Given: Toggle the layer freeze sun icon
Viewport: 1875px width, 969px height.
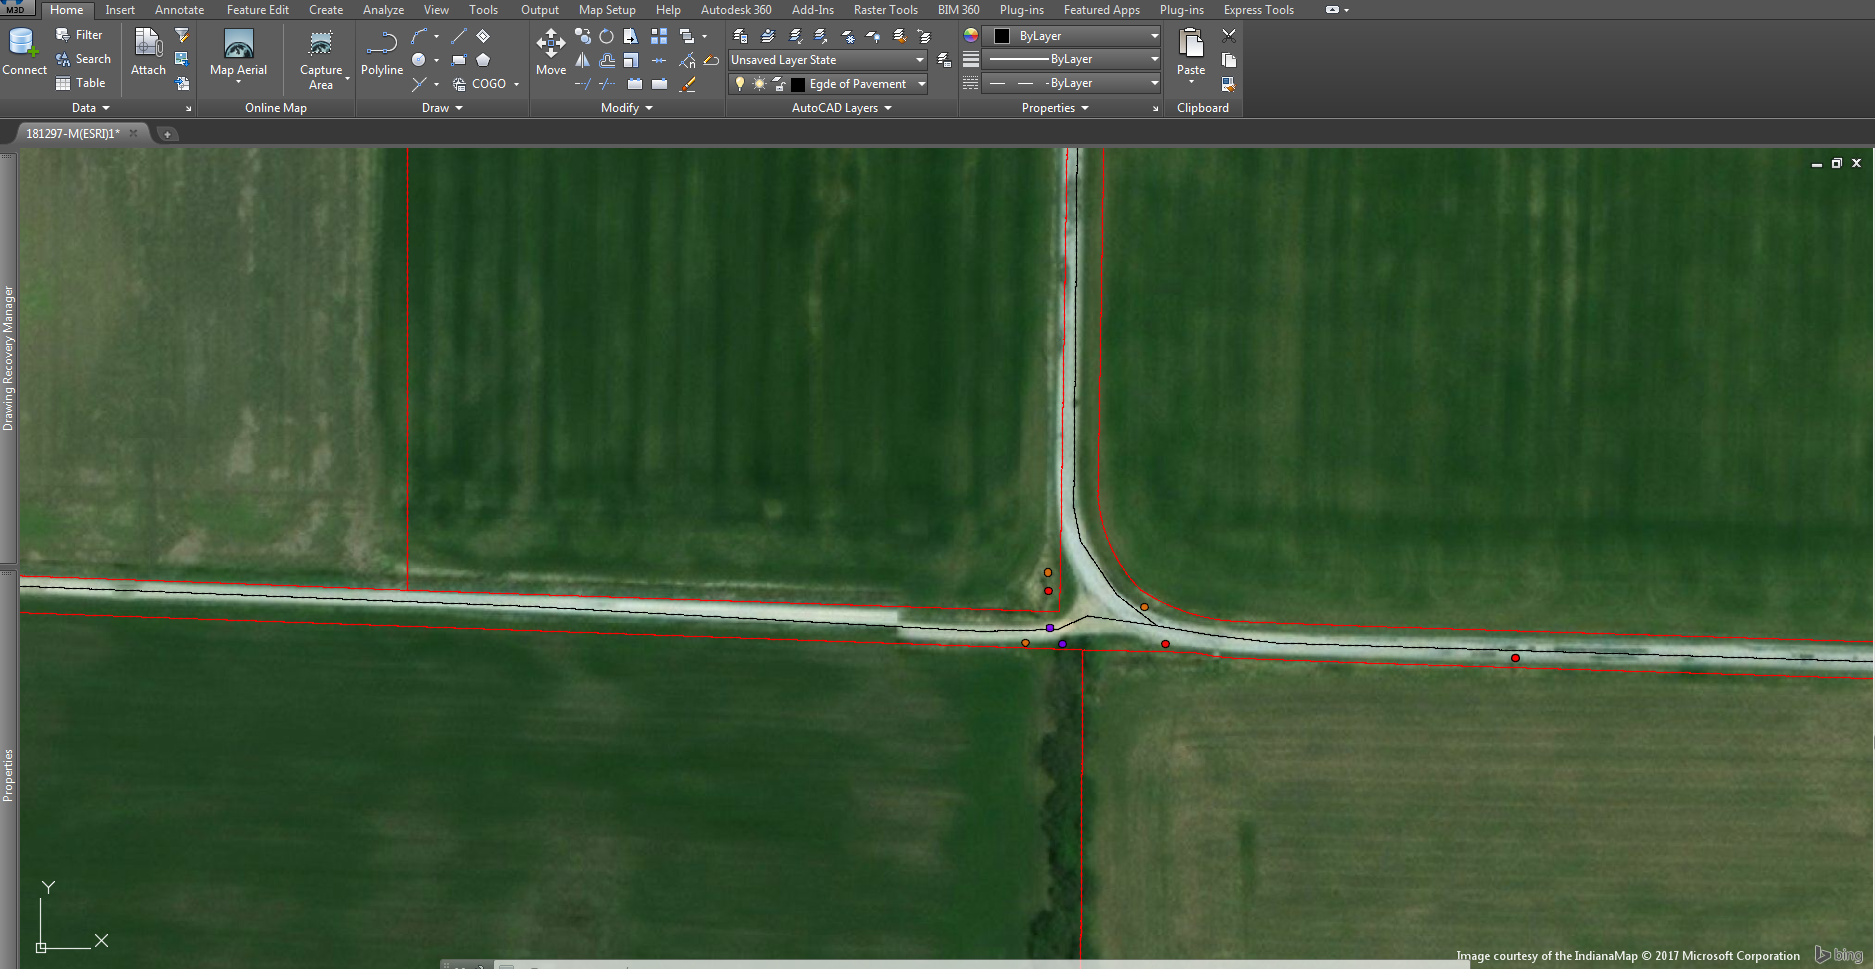Looking at the screenshot, I should (758, 84).
